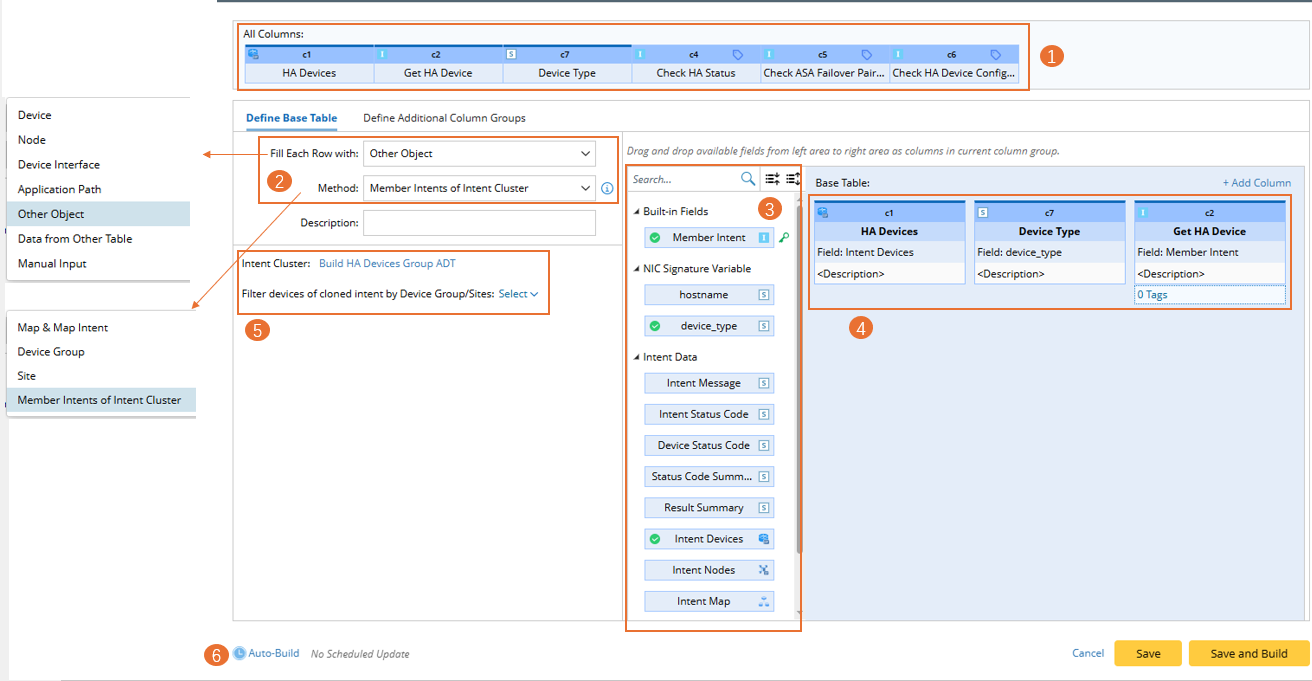Click the S type icon on Device Type in All Columns
Viewport: 1312px width, 681px height.
(x=511, y=55)
